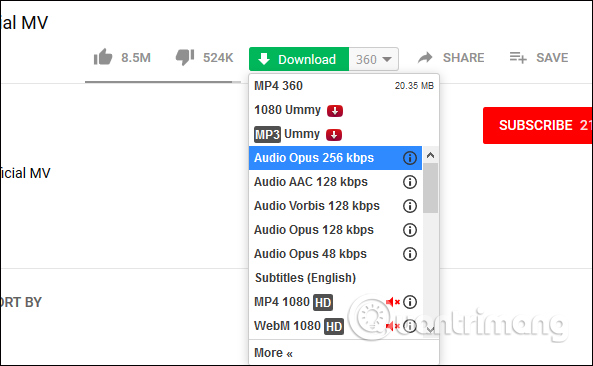Select Audio Opus 48 kbps option
This screenshot has width=593, height=366.
coord(335,254)
